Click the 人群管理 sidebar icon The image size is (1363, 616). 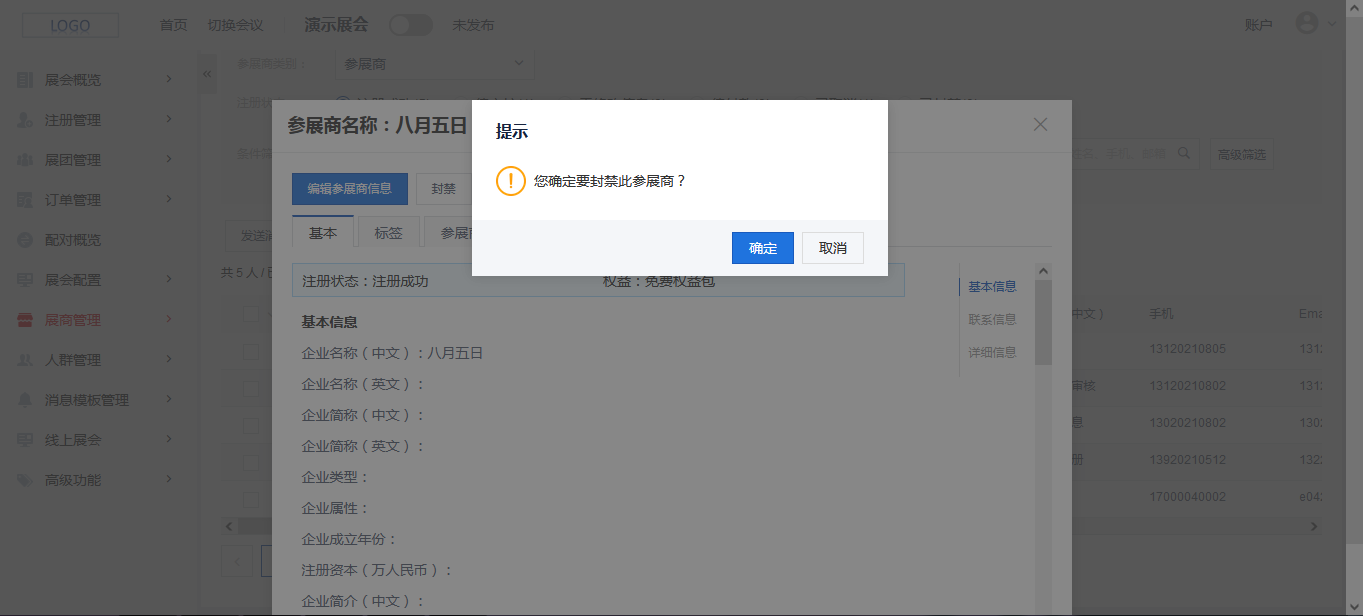25,360
